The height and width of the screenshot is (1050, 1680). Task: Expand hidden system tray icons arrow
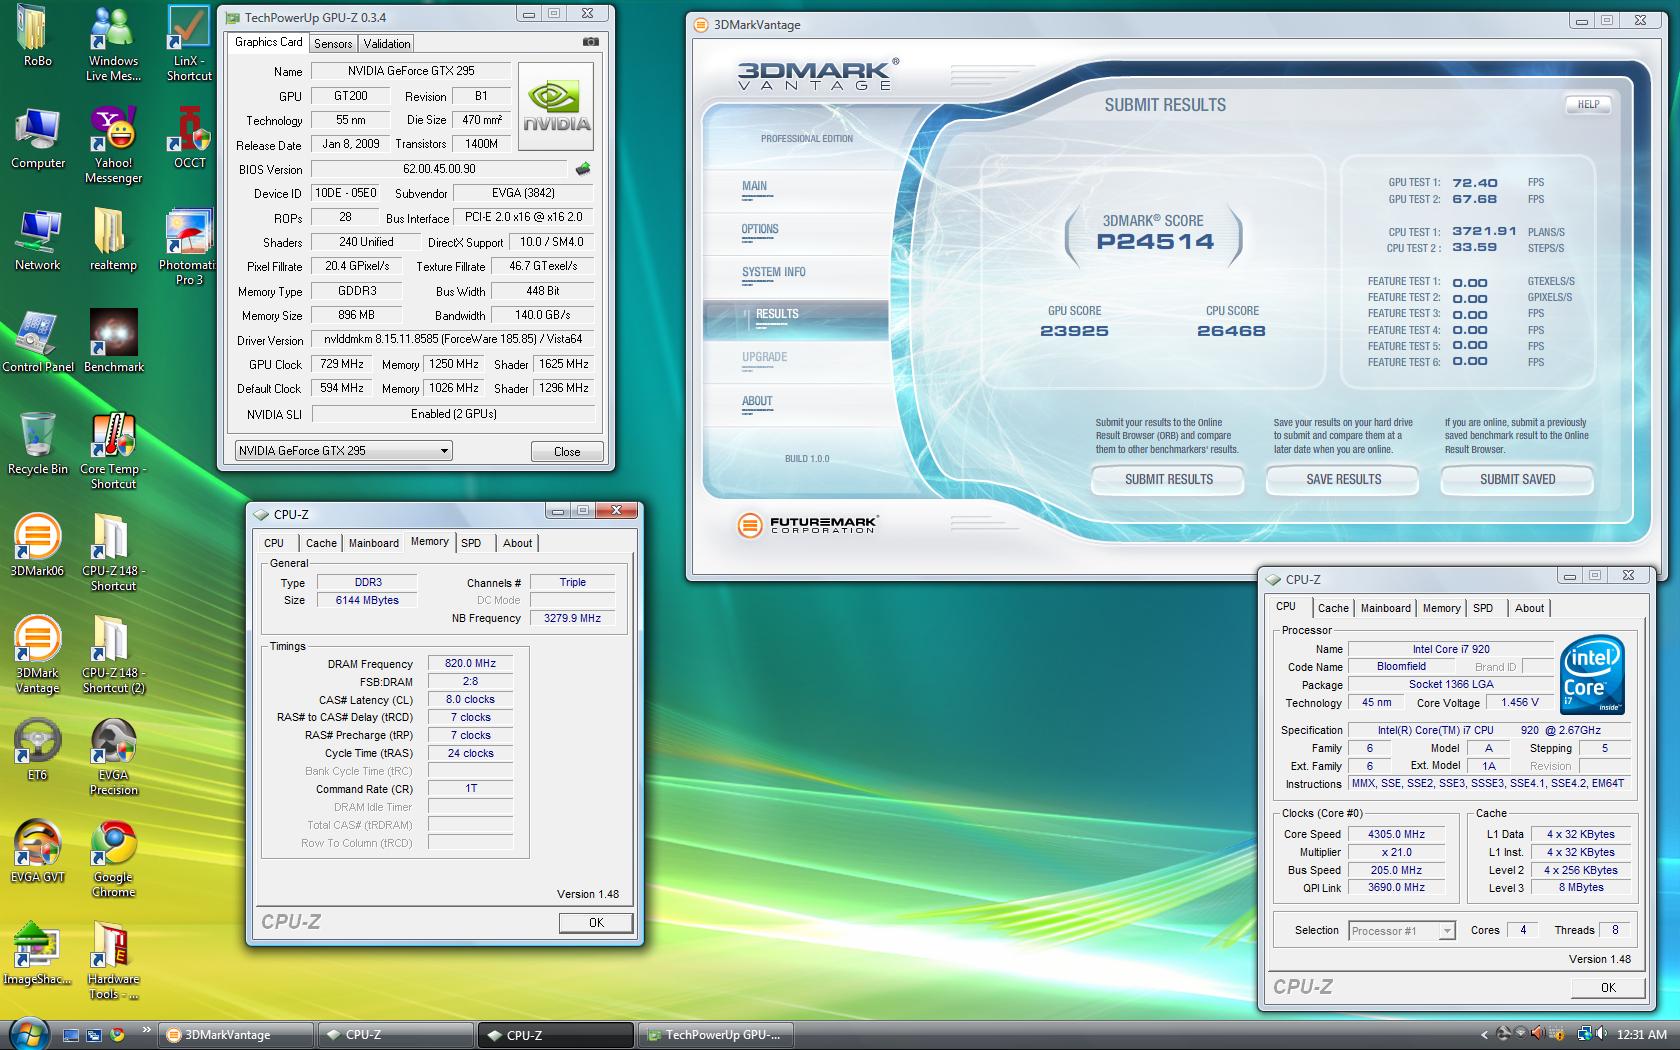1484,1035
